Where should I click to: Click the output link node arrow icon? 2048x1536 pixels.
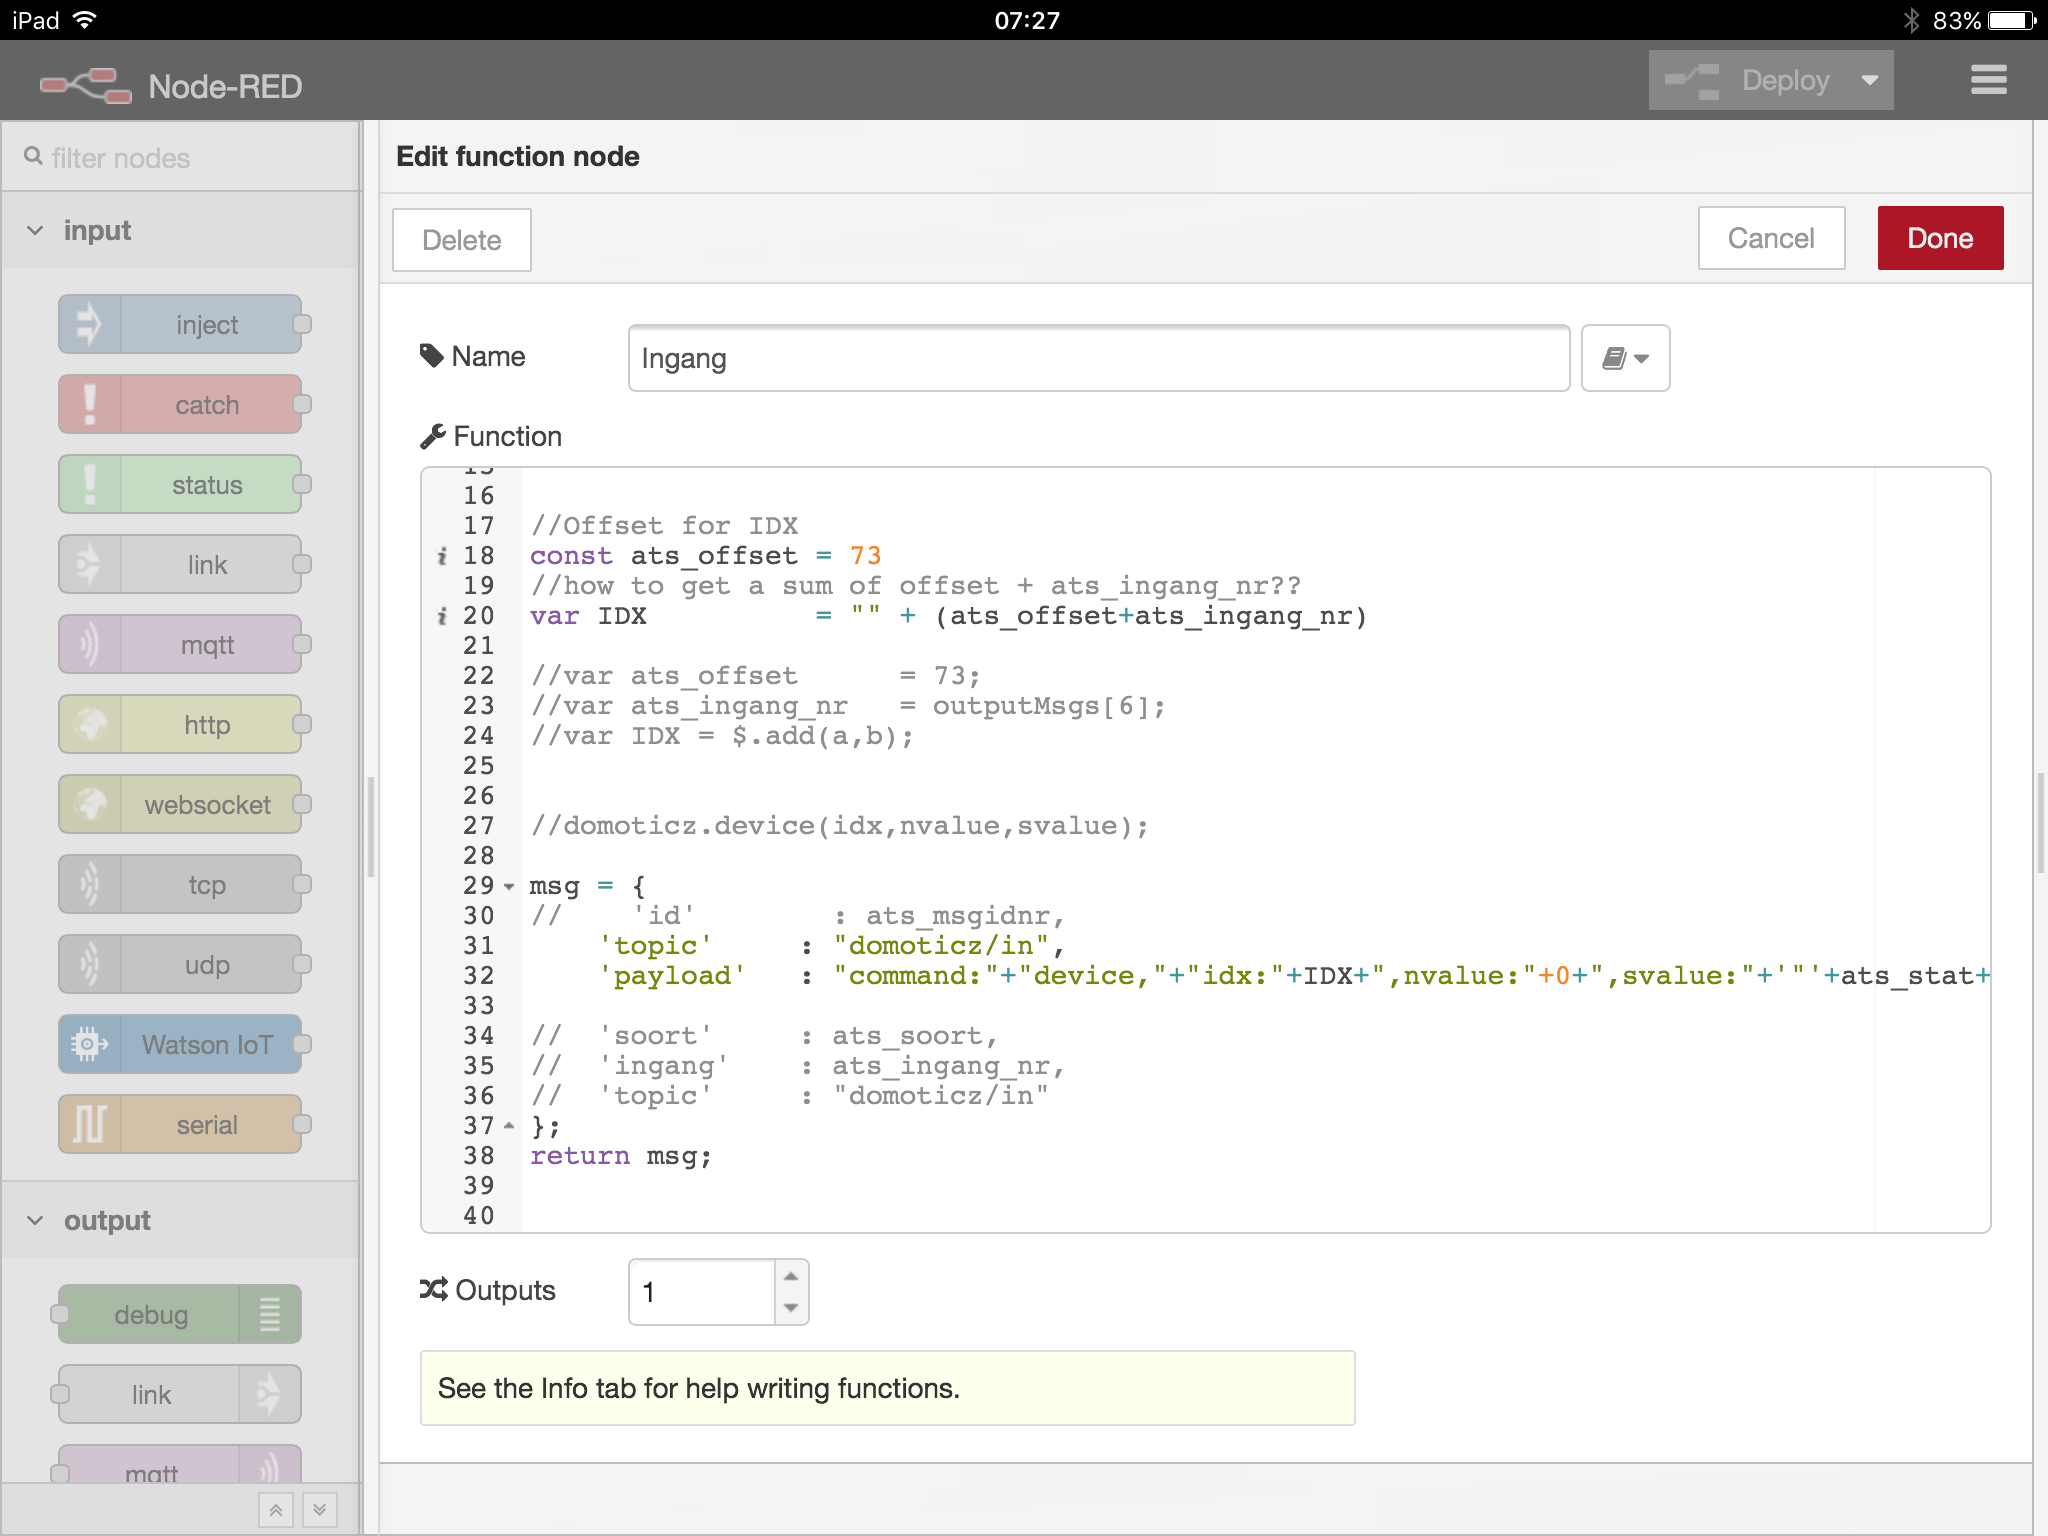270,1394
